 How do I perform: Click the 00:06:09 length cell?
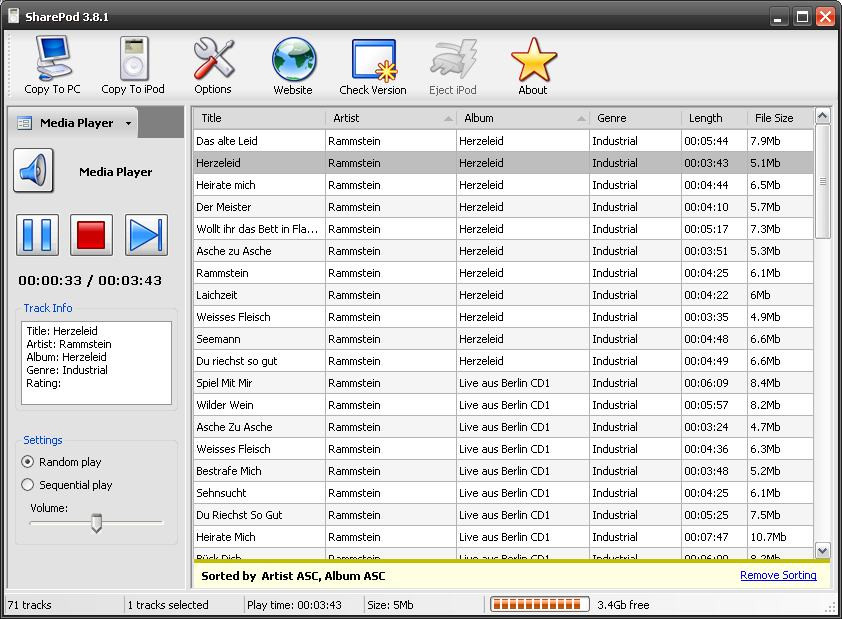click(714, 383)
